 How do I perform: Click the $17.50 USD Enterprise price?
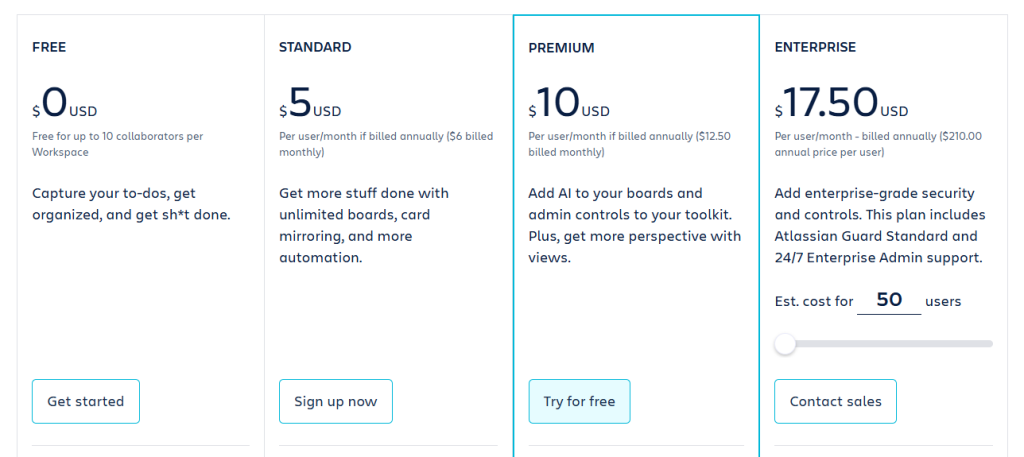pyautogui.click(x=841, y=102)
